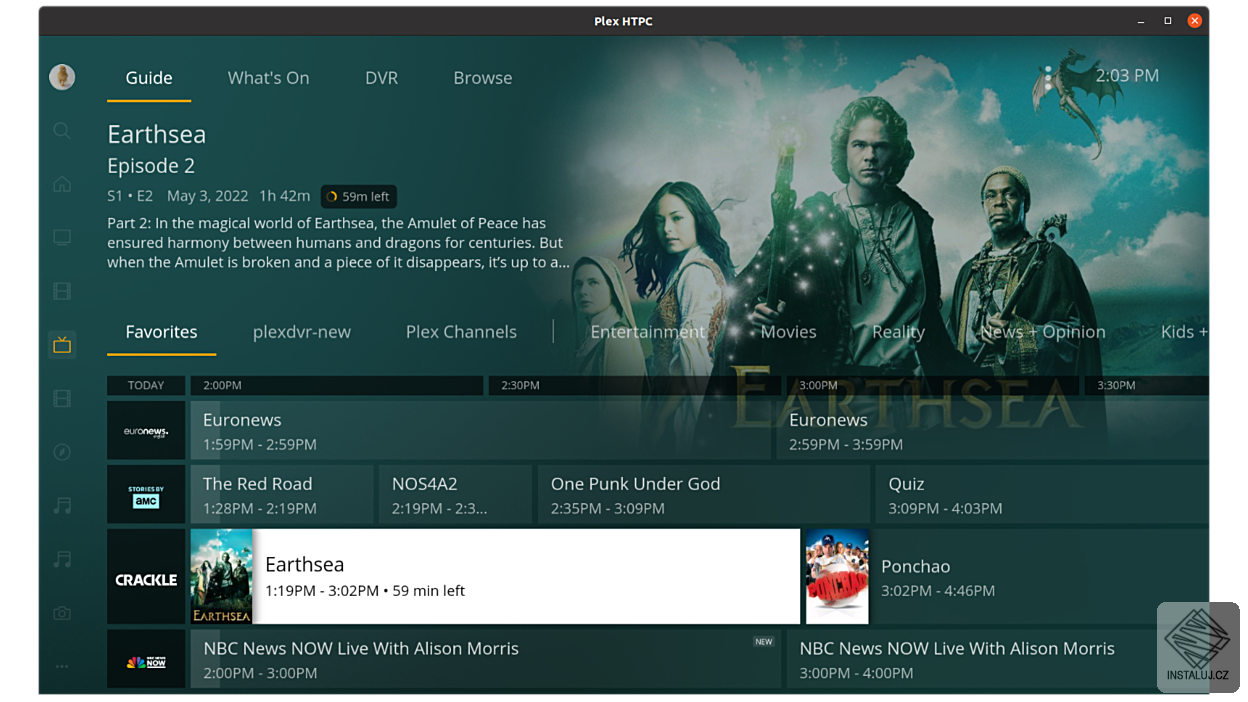This screenshot has height=702, width=1248.
Task: Open the DVR tab
Action: coord(381,77)
